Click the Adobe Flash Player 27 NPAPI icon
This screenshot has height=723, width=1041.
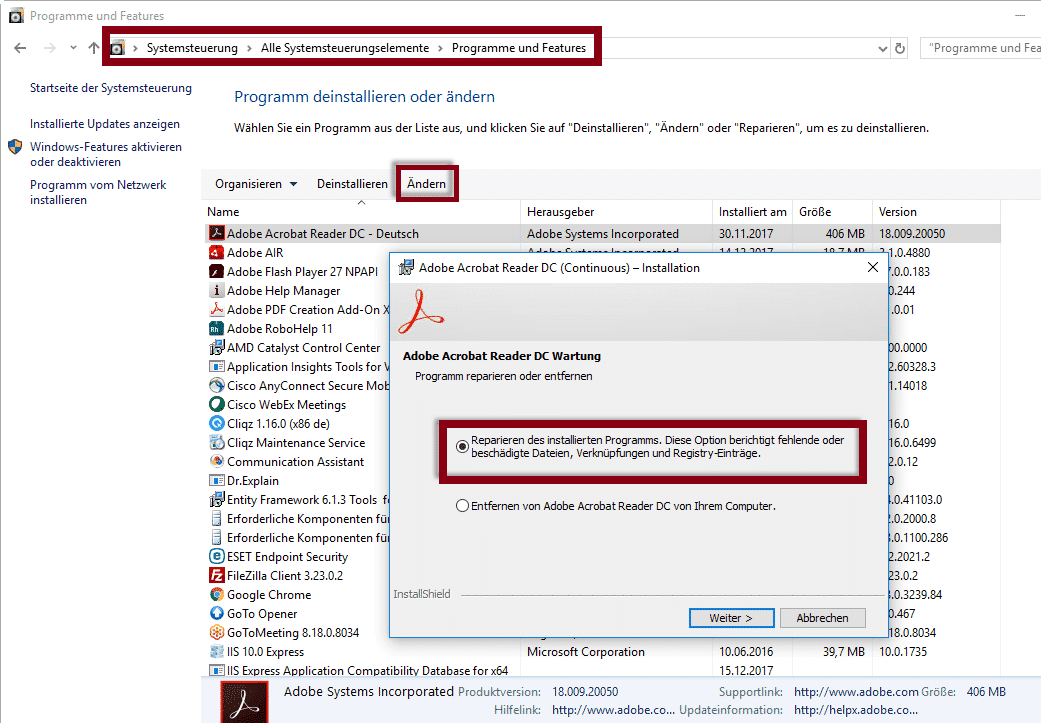point(216,271)
